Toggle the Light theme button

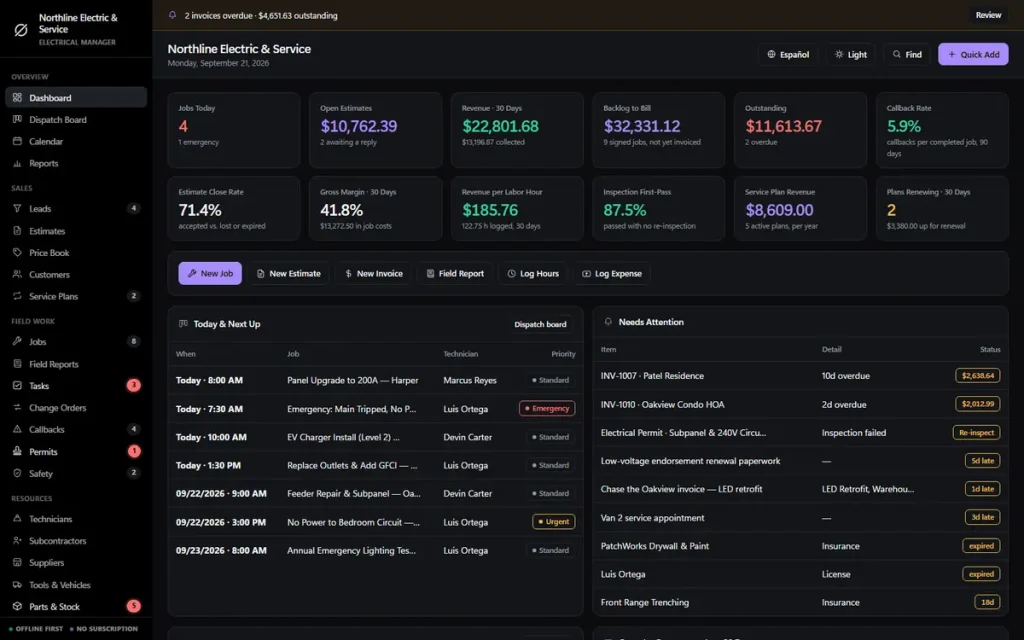(850, 54)
